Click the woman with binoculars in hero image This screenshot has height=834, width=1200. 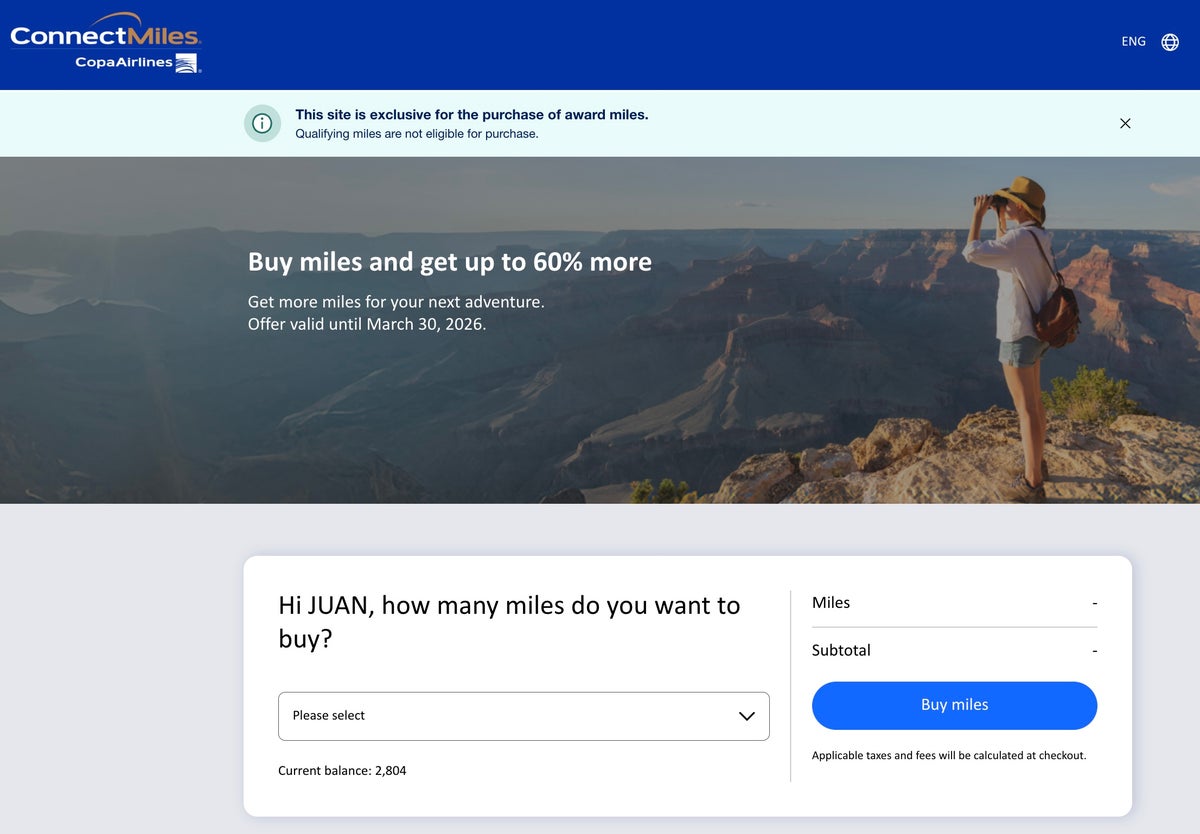[1015, 300]
